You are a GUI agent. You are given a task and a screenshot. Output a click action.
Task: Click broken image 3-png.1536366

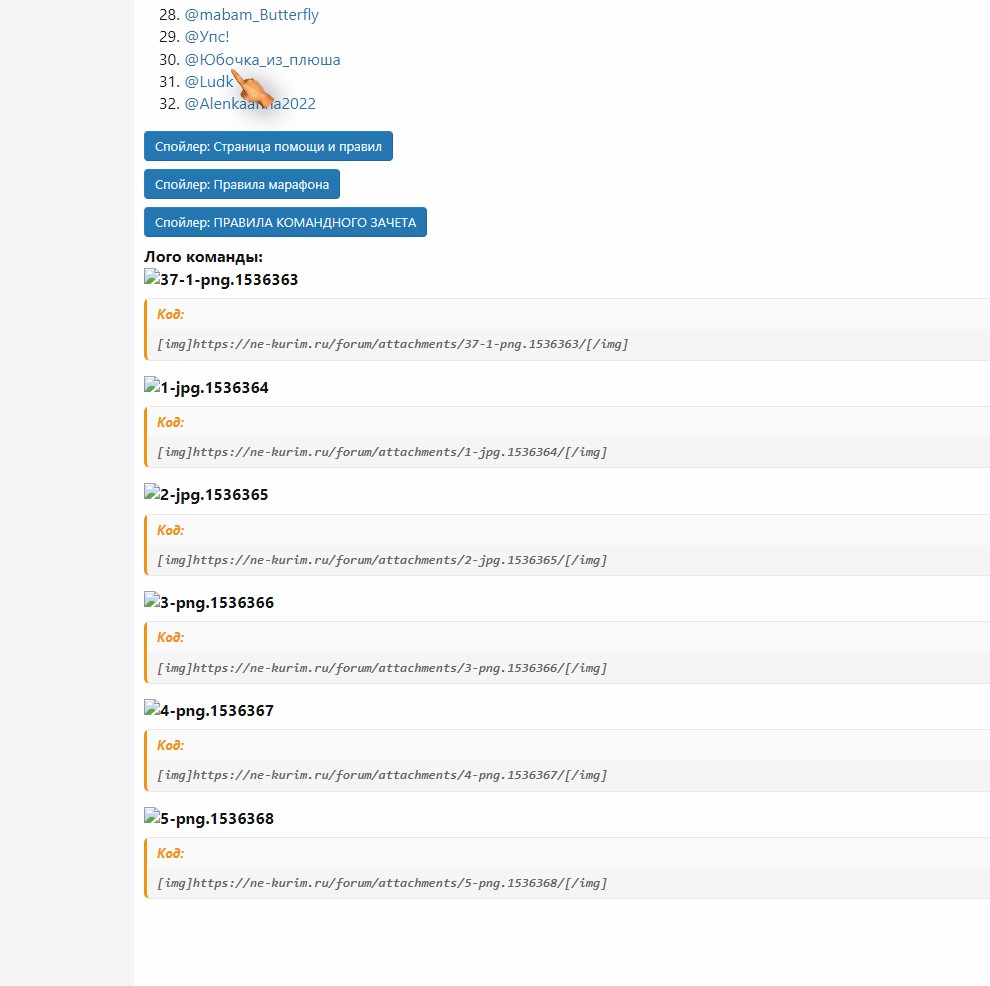click(x=209, y=602)
